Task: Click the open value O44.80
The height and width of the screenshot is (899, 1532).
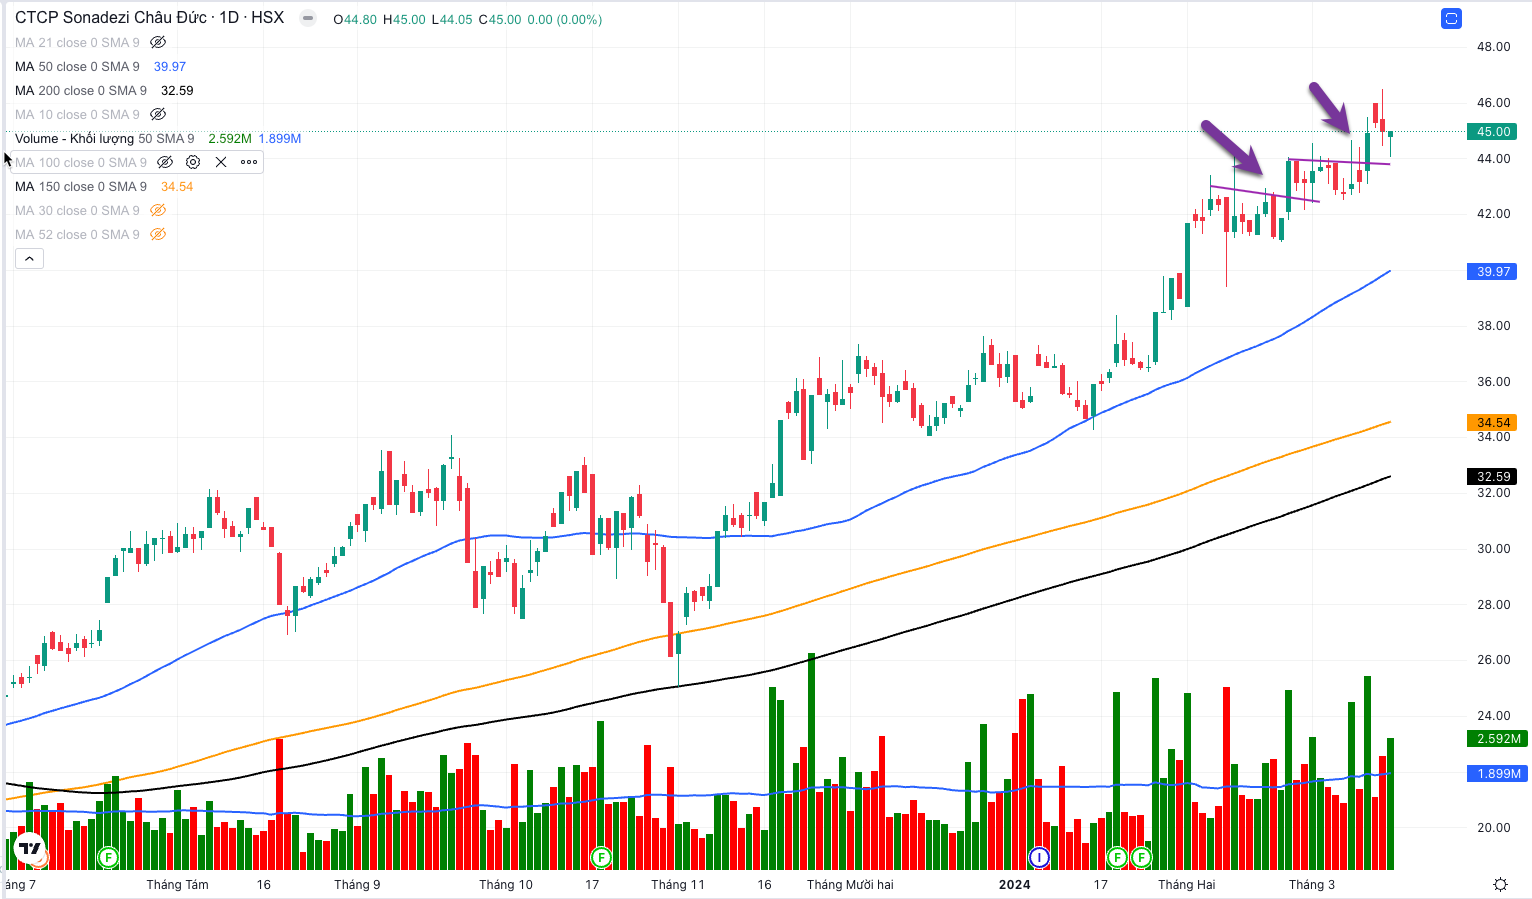Action: click(355, 19)
